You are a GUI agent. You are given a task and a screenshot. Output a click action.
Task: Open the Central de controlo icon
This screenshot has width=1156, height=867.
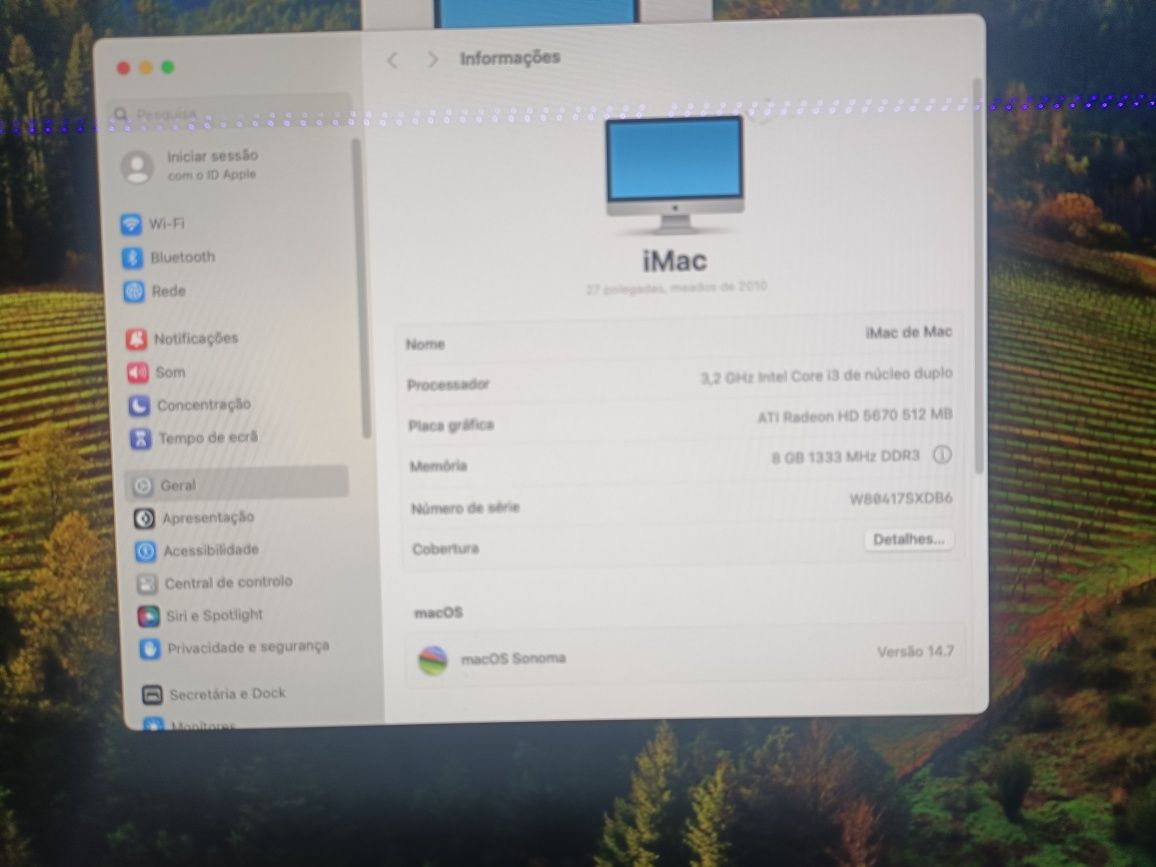147,585
